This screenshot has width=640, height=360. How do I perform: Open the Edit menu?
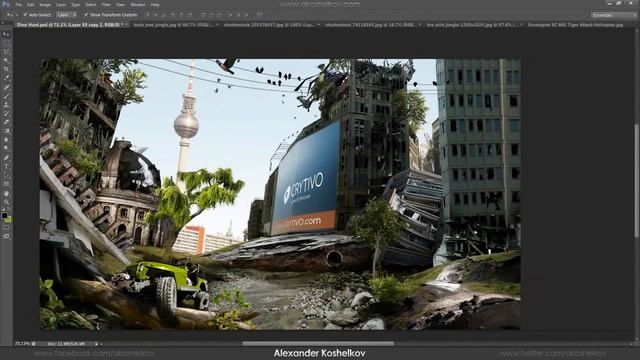click(x=31, y=4)
